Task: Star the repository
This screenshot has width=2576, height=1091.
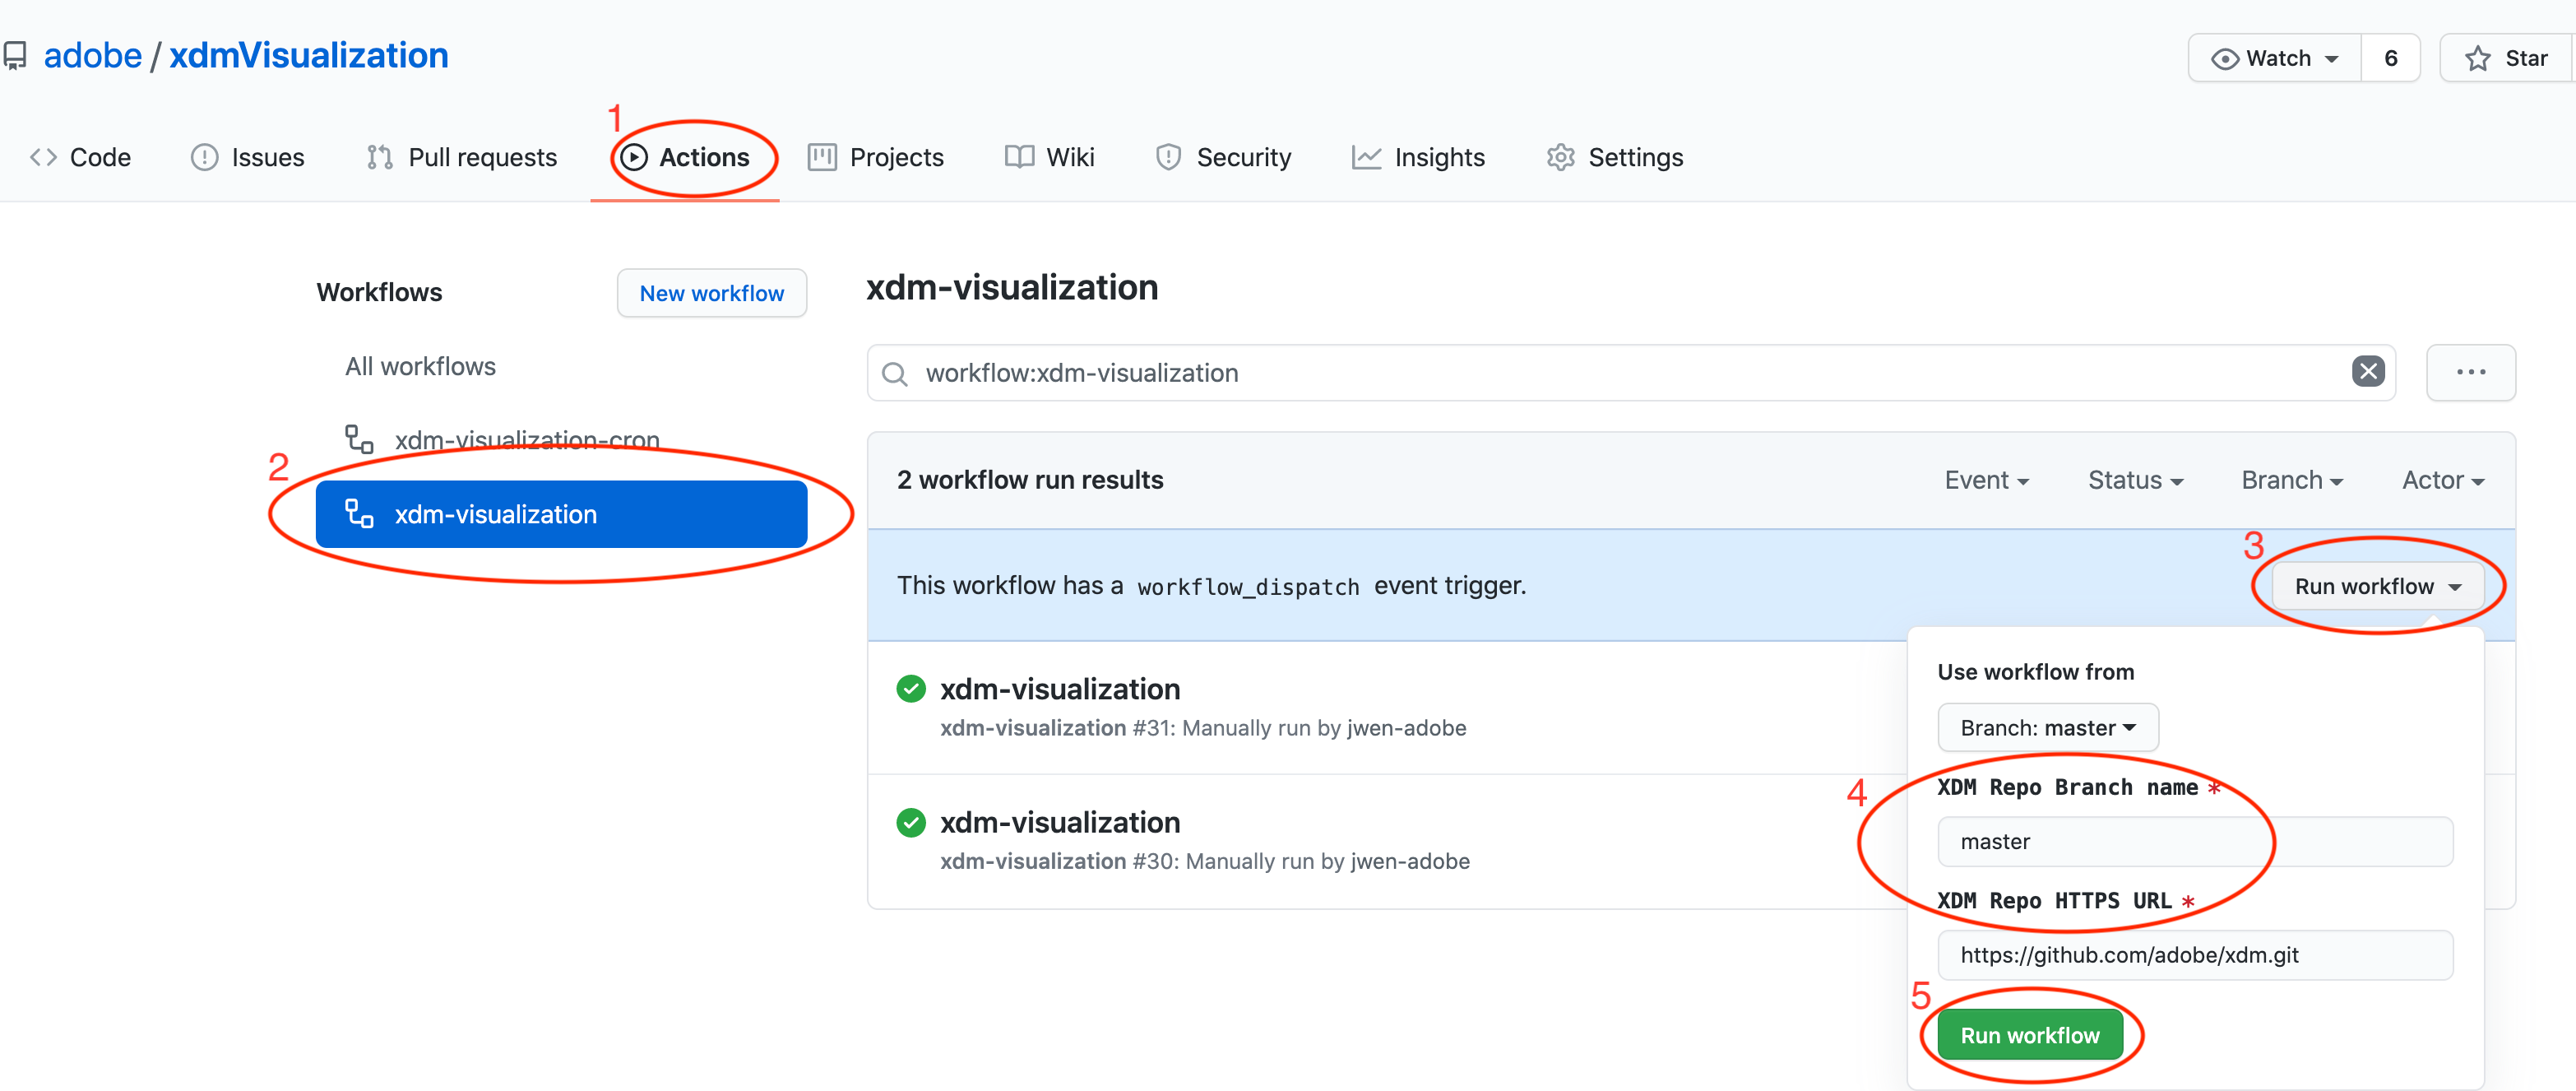Action: pyautogui.click(x=2507, y=59)
